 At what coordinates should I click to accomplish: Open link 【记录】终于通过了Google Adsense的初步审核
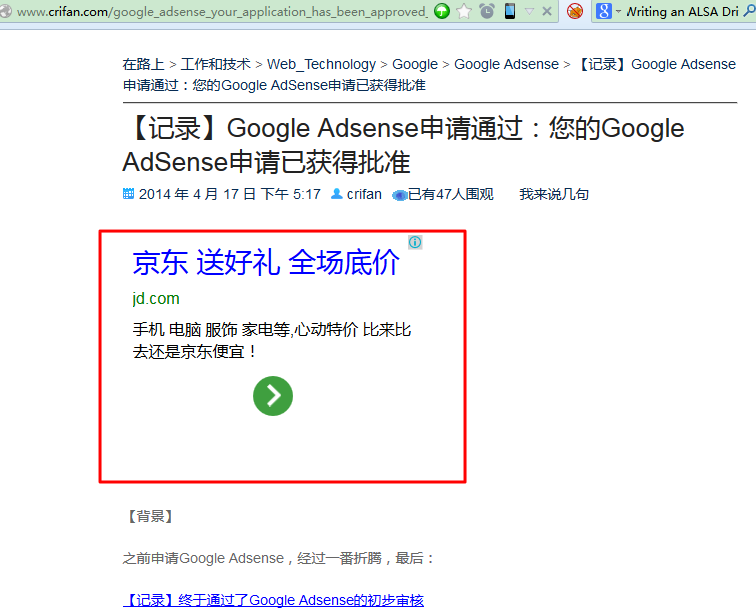pyautogui.click(x=273, y=600)
